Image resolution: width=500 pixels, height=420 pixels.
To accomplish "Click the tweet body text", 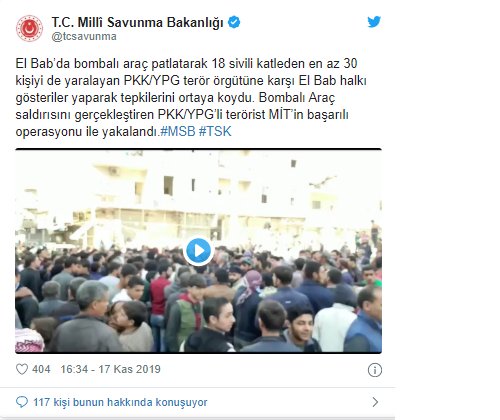I will [x=191, y=97].
